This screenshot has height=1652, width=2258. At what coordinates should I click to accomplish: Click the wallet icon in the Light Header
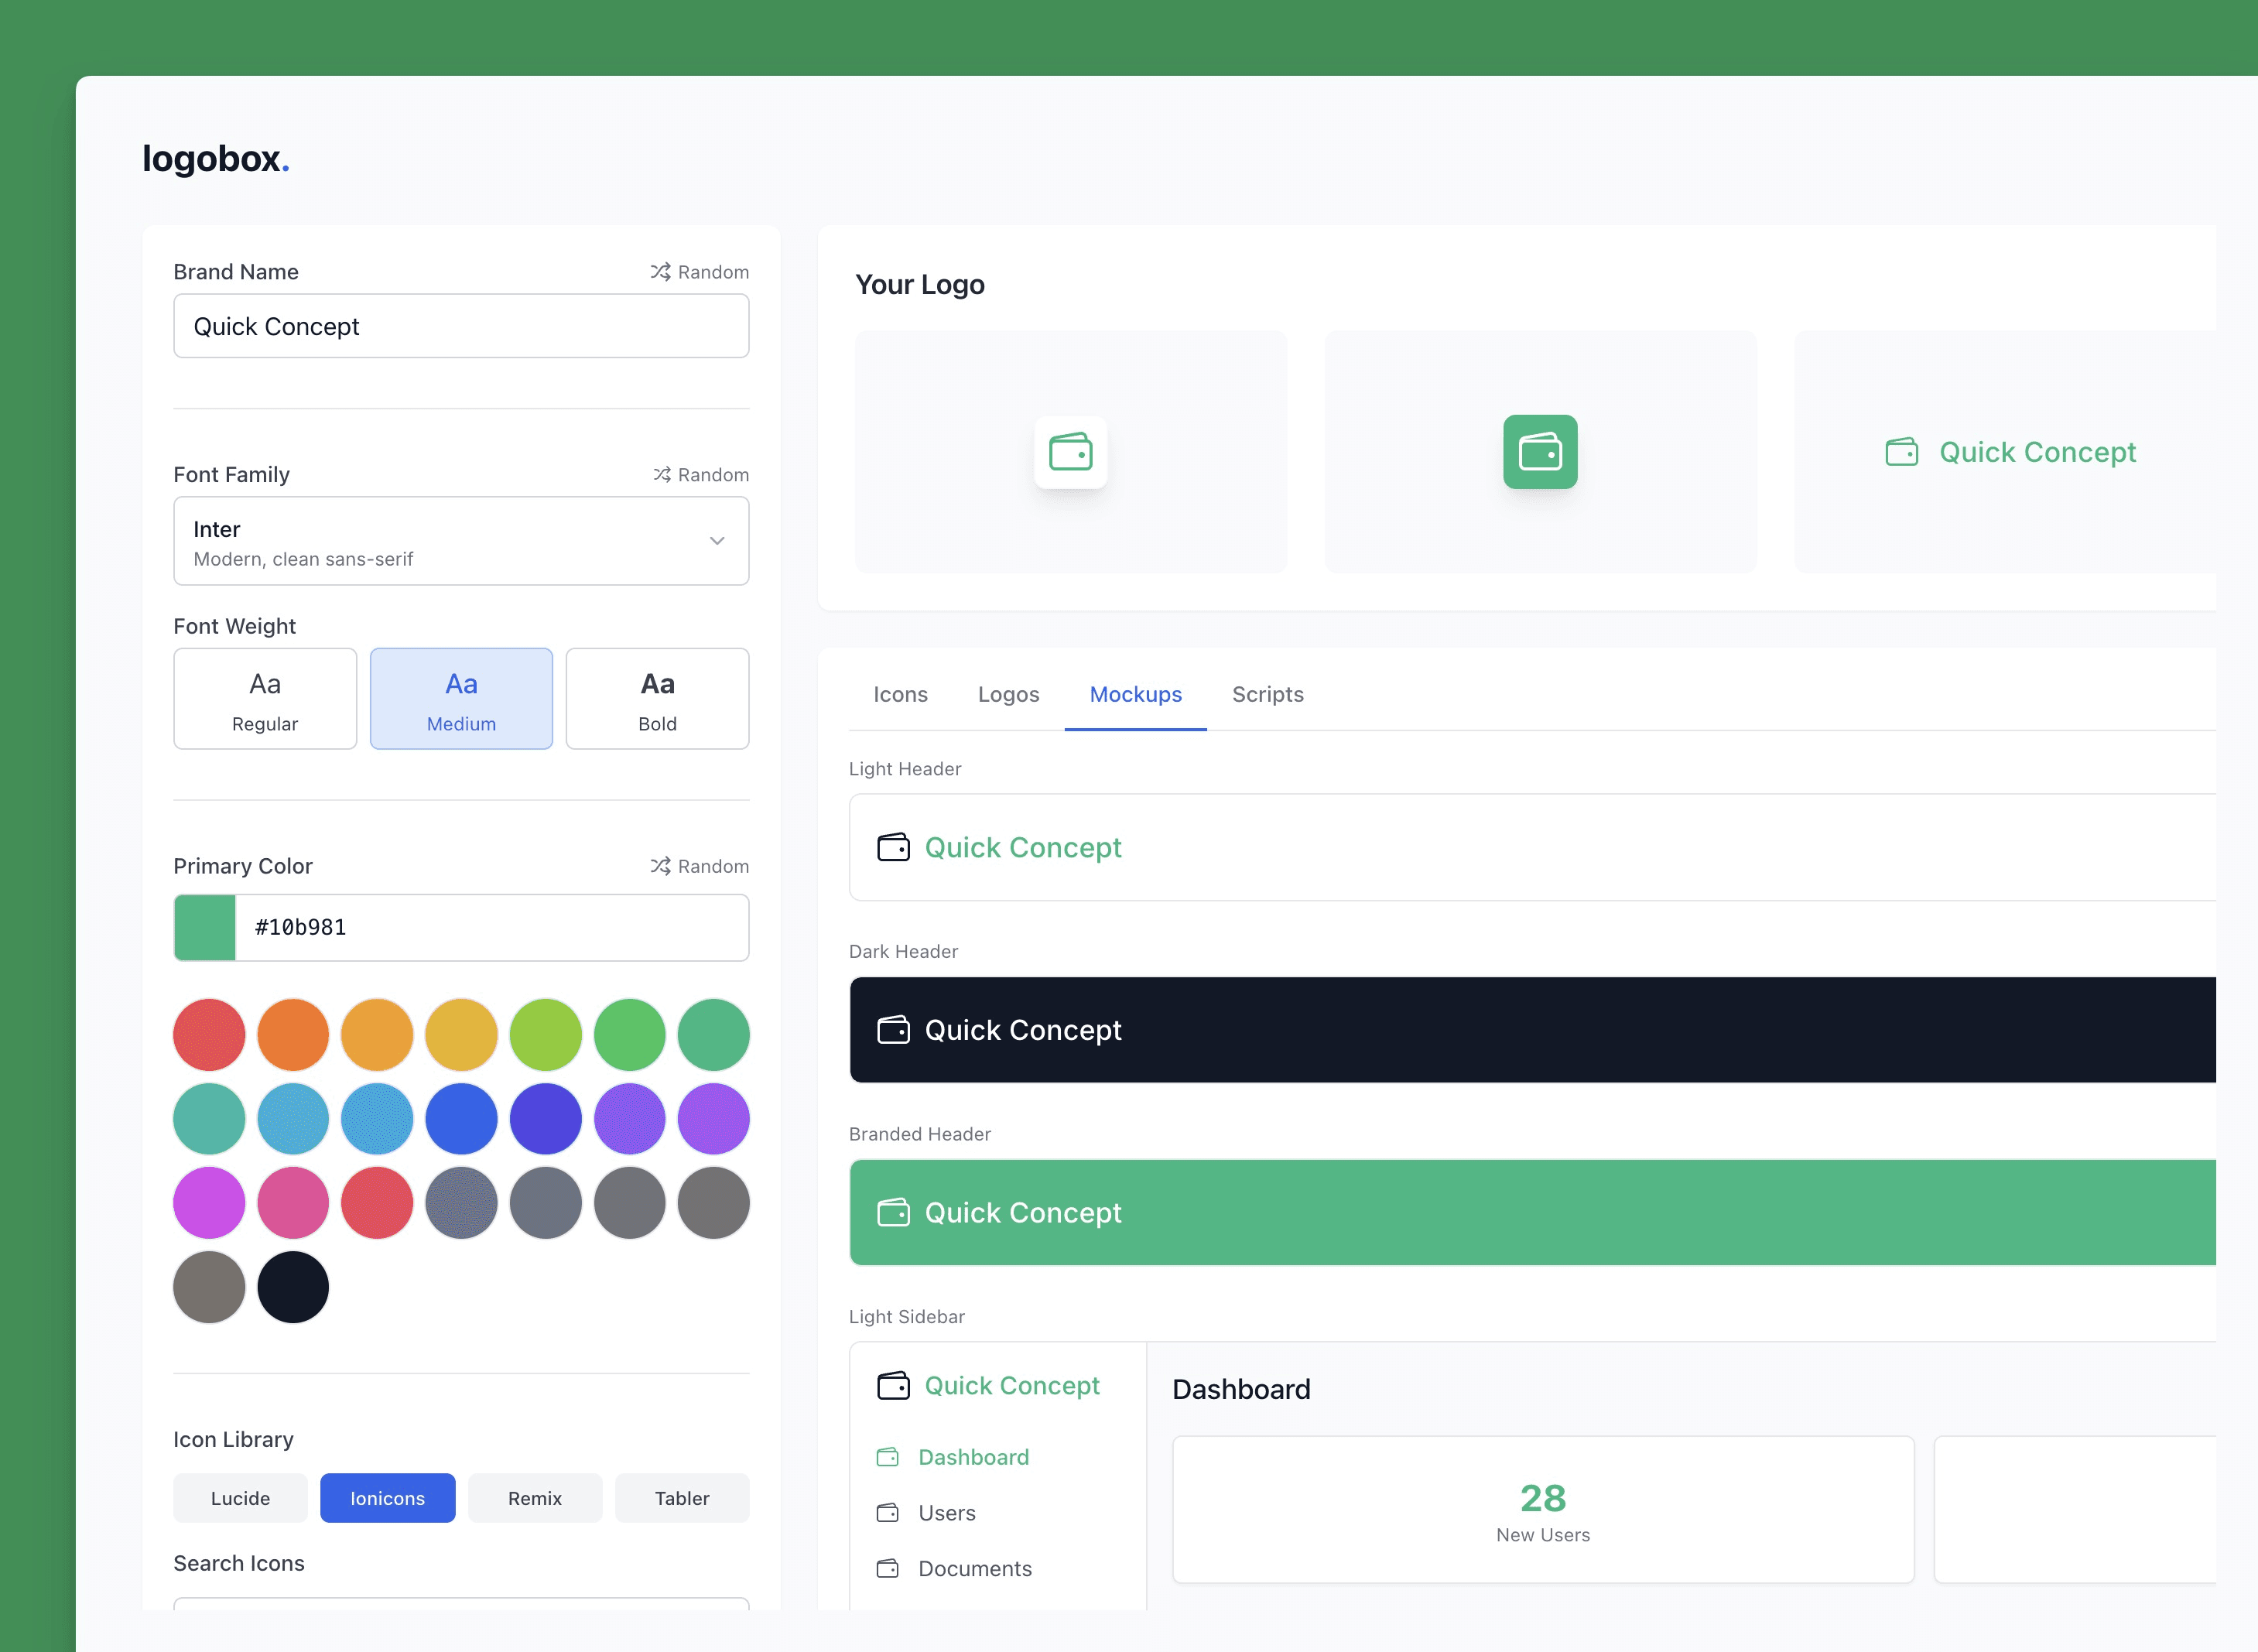tap(893, 847)
